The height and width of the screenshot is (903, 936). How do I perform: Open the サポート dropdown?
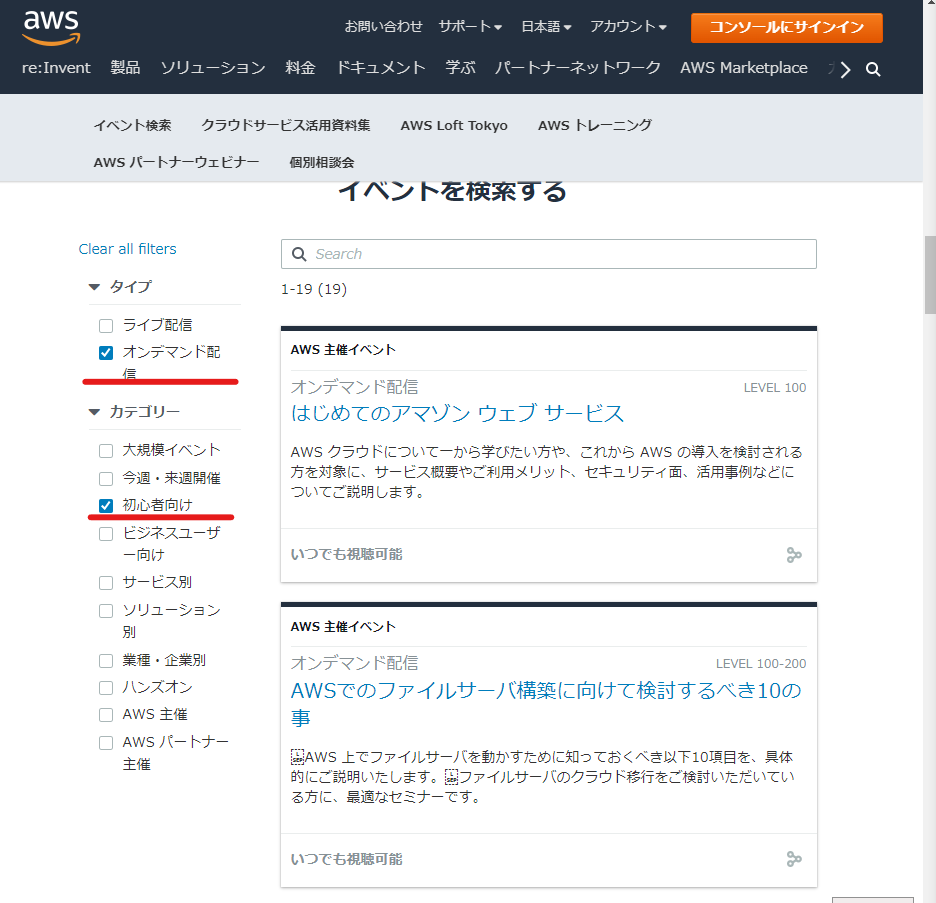point(470,27)
